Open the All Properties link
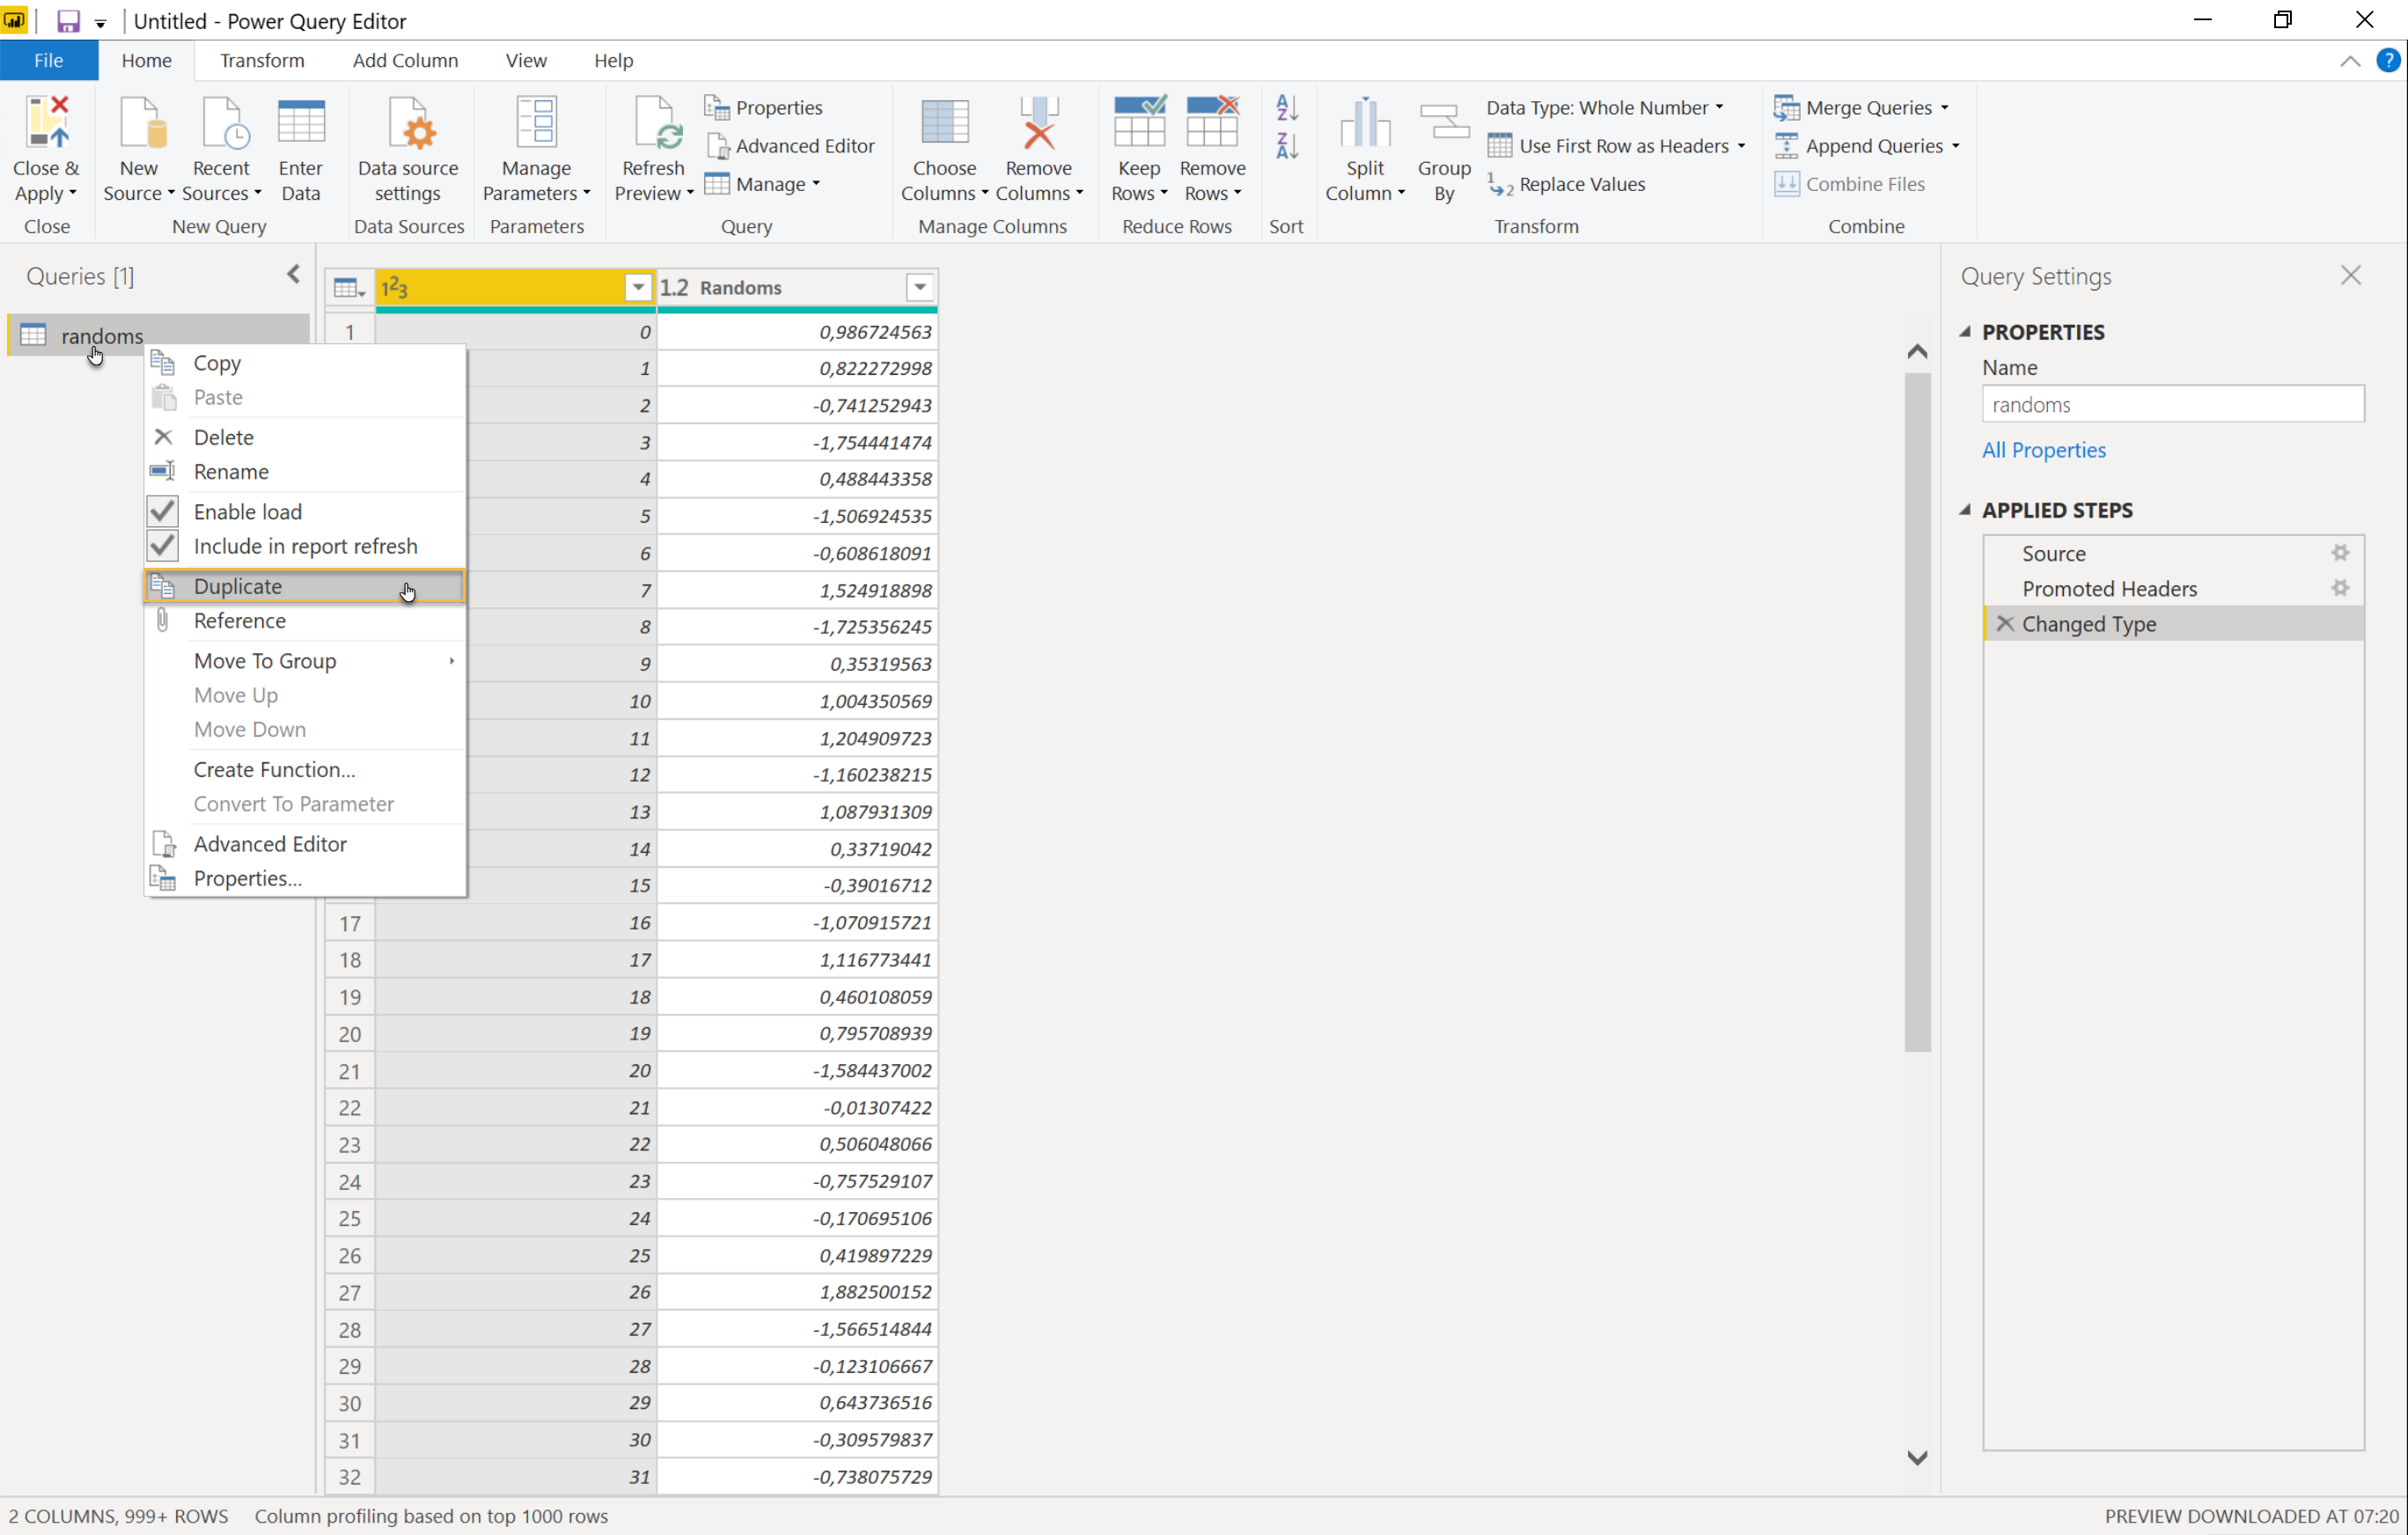 click(x=2043, y=450)
